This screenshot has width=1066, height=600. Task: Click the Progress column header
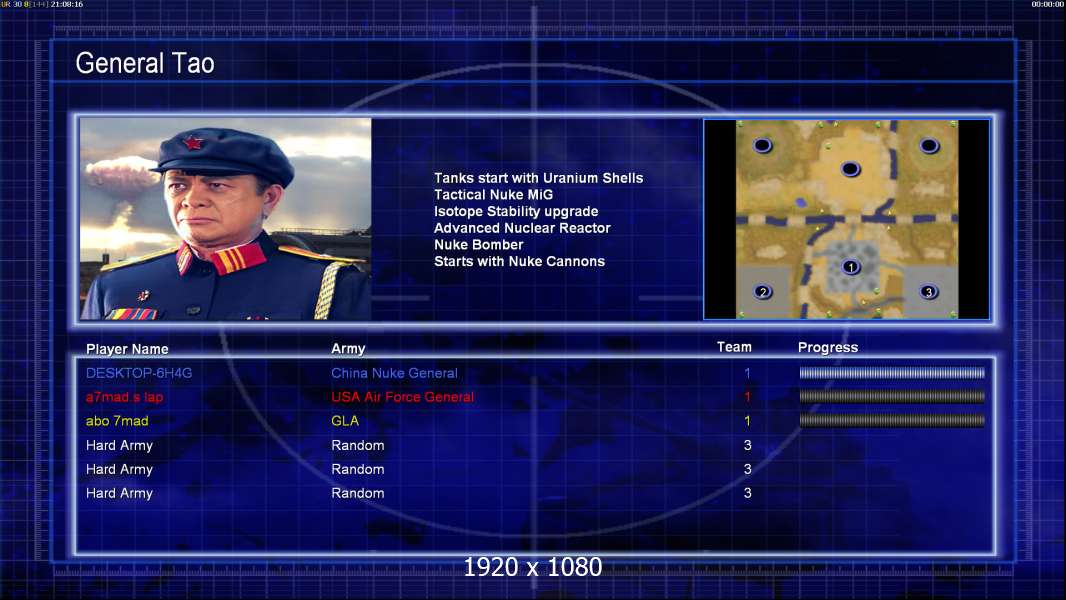coord(827,347)
